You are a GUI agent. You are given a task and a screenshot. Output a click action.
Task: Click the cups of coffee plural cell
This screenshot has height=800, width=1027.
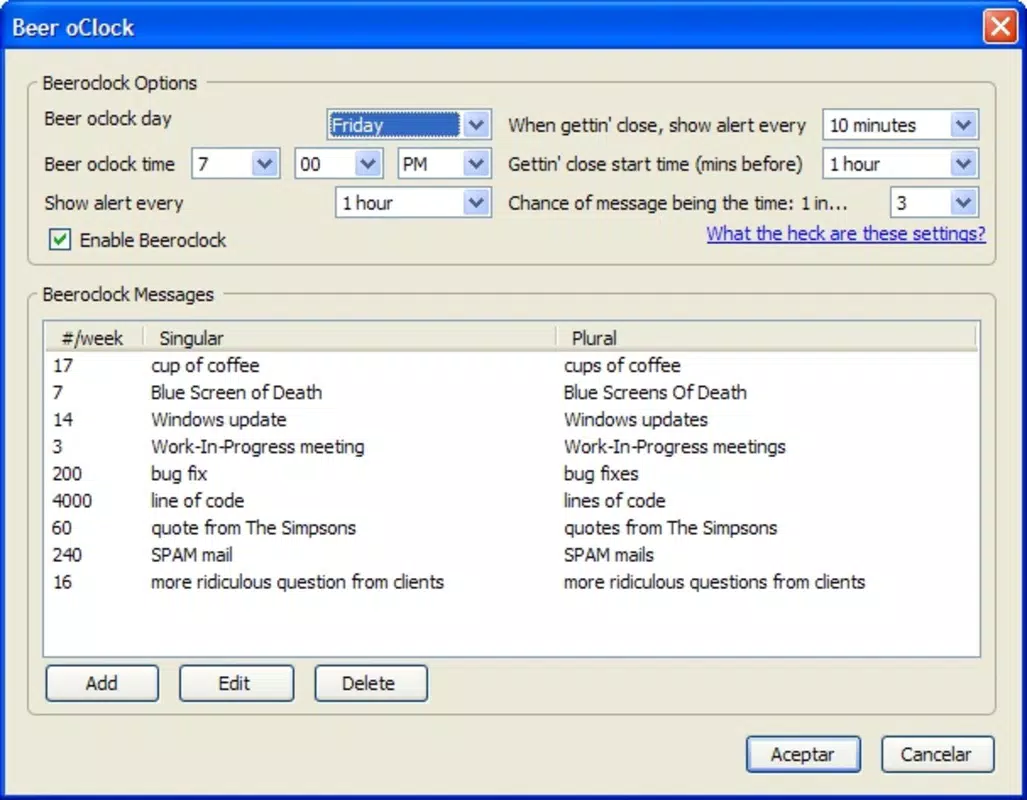(622, 366)
